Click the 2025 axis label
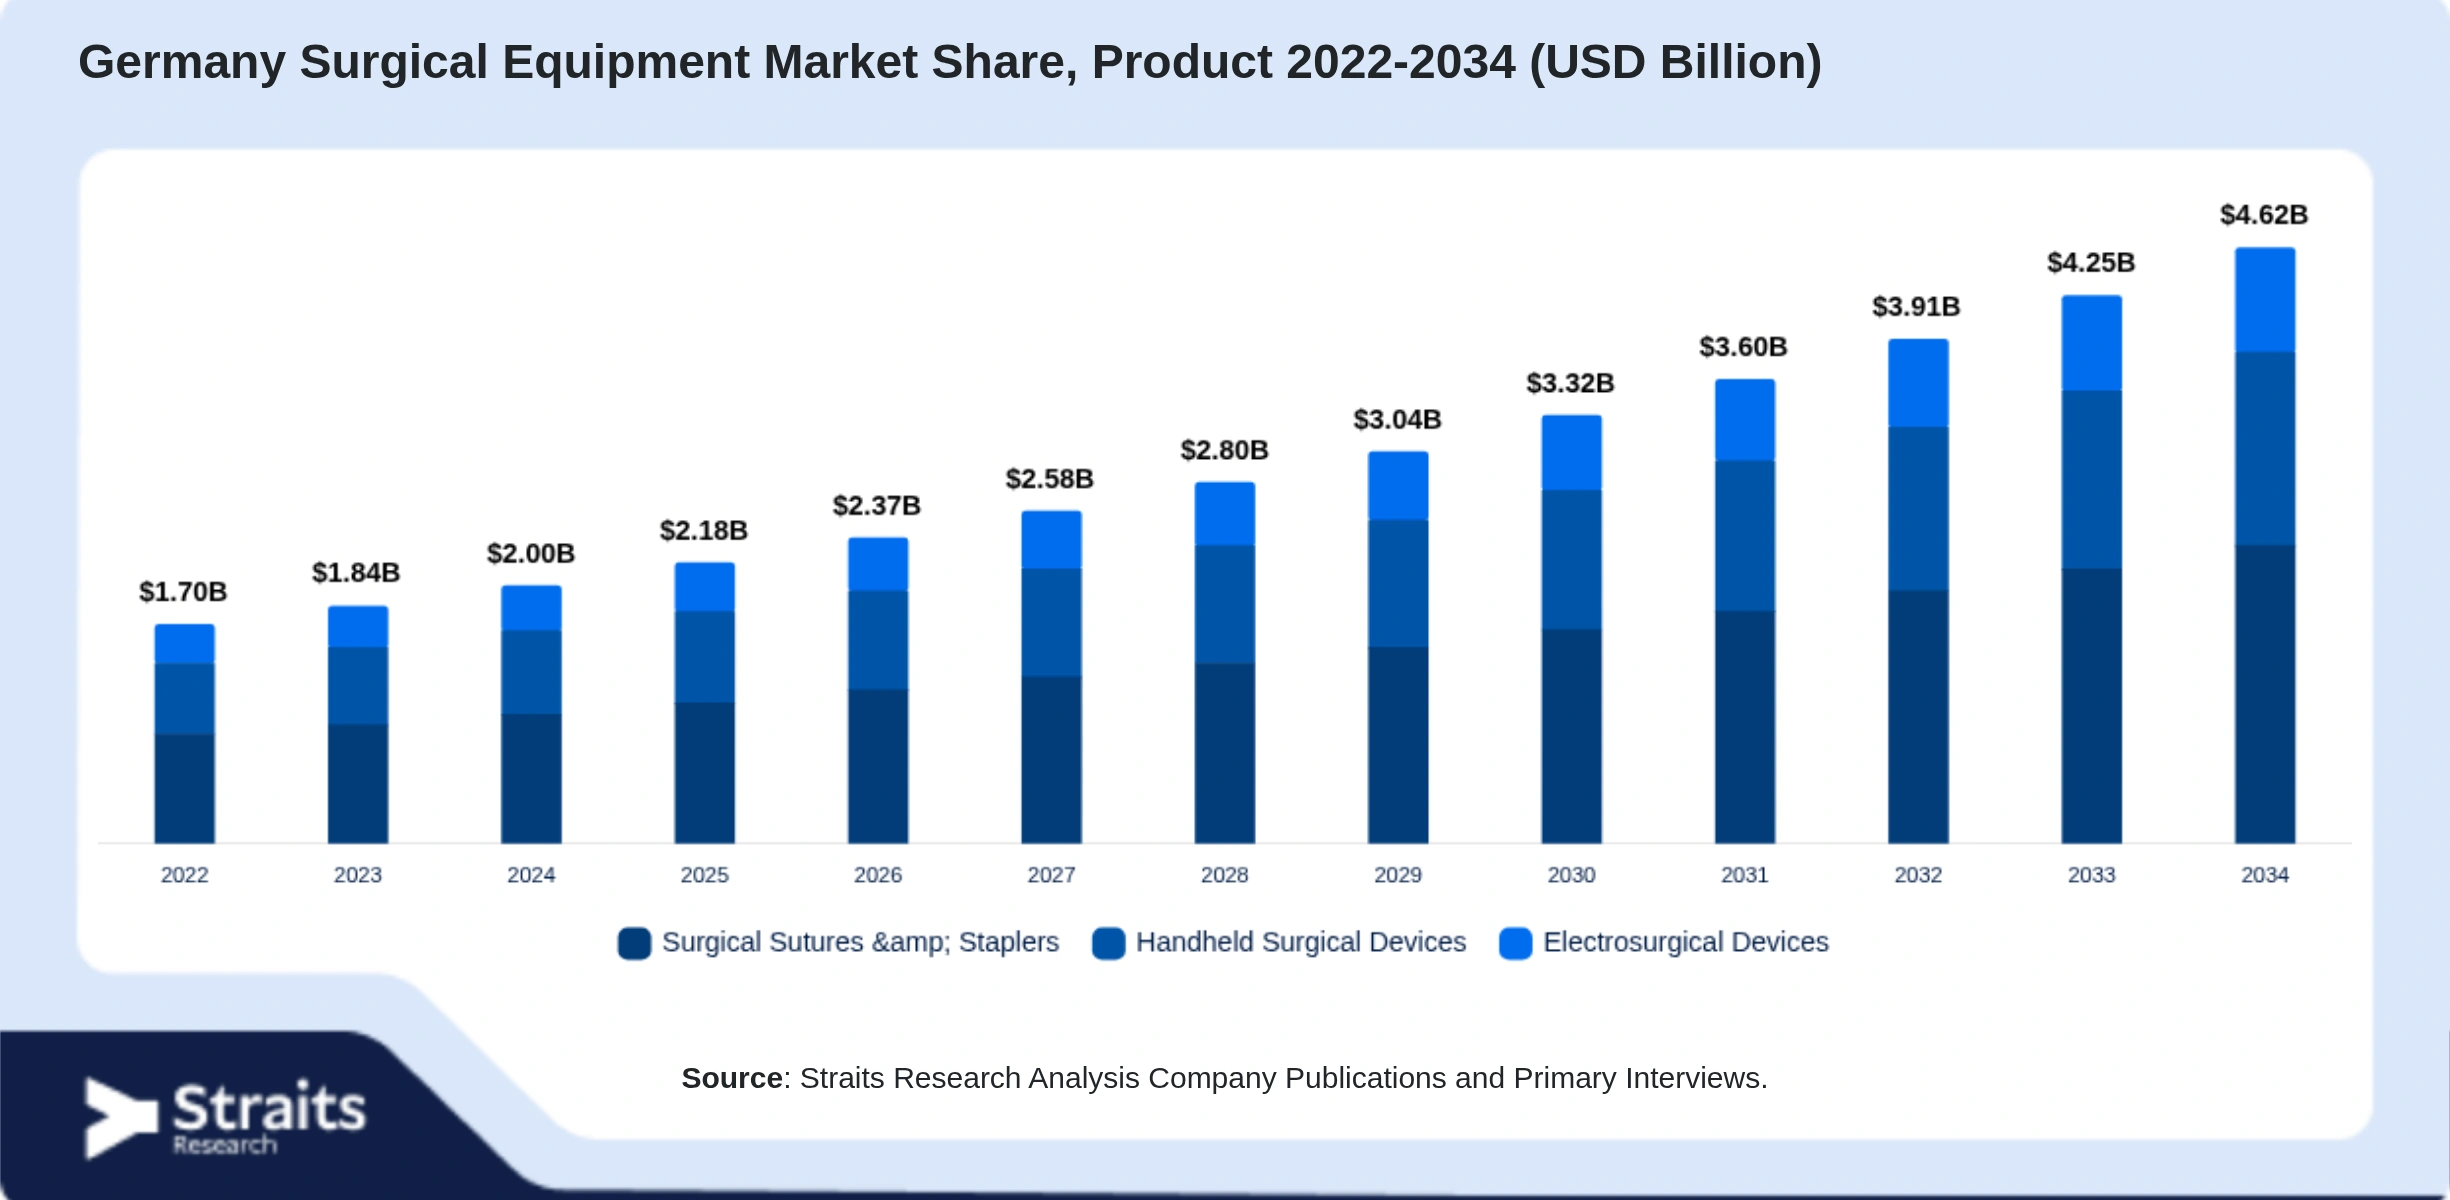Image resolution: width=2450 pixels, height=1200 pixels. [x=705, y=875]
